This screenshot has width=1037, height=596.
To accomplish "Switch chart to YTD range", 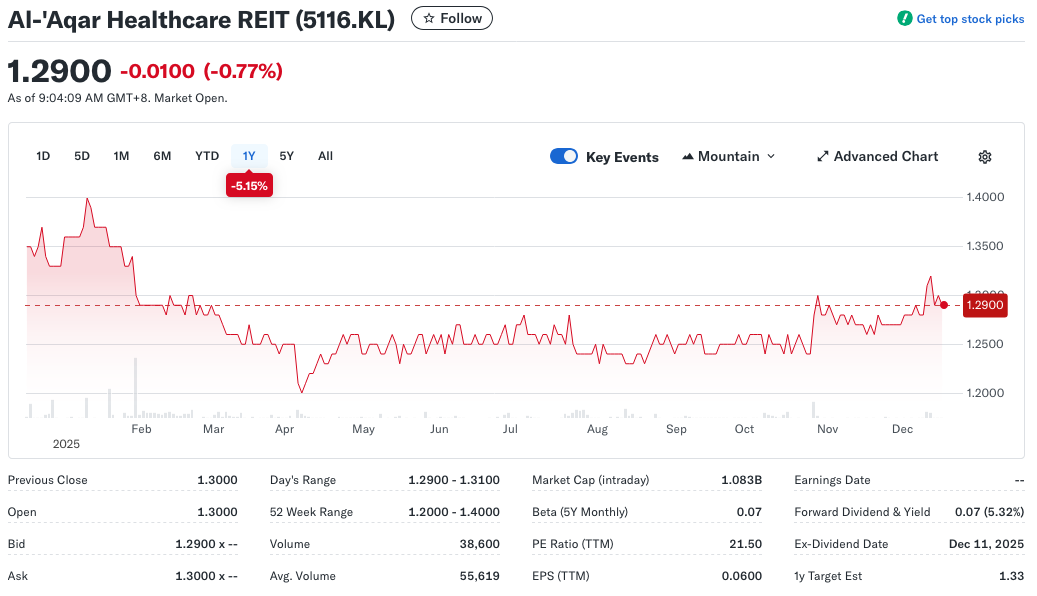I will click(207, 156).
